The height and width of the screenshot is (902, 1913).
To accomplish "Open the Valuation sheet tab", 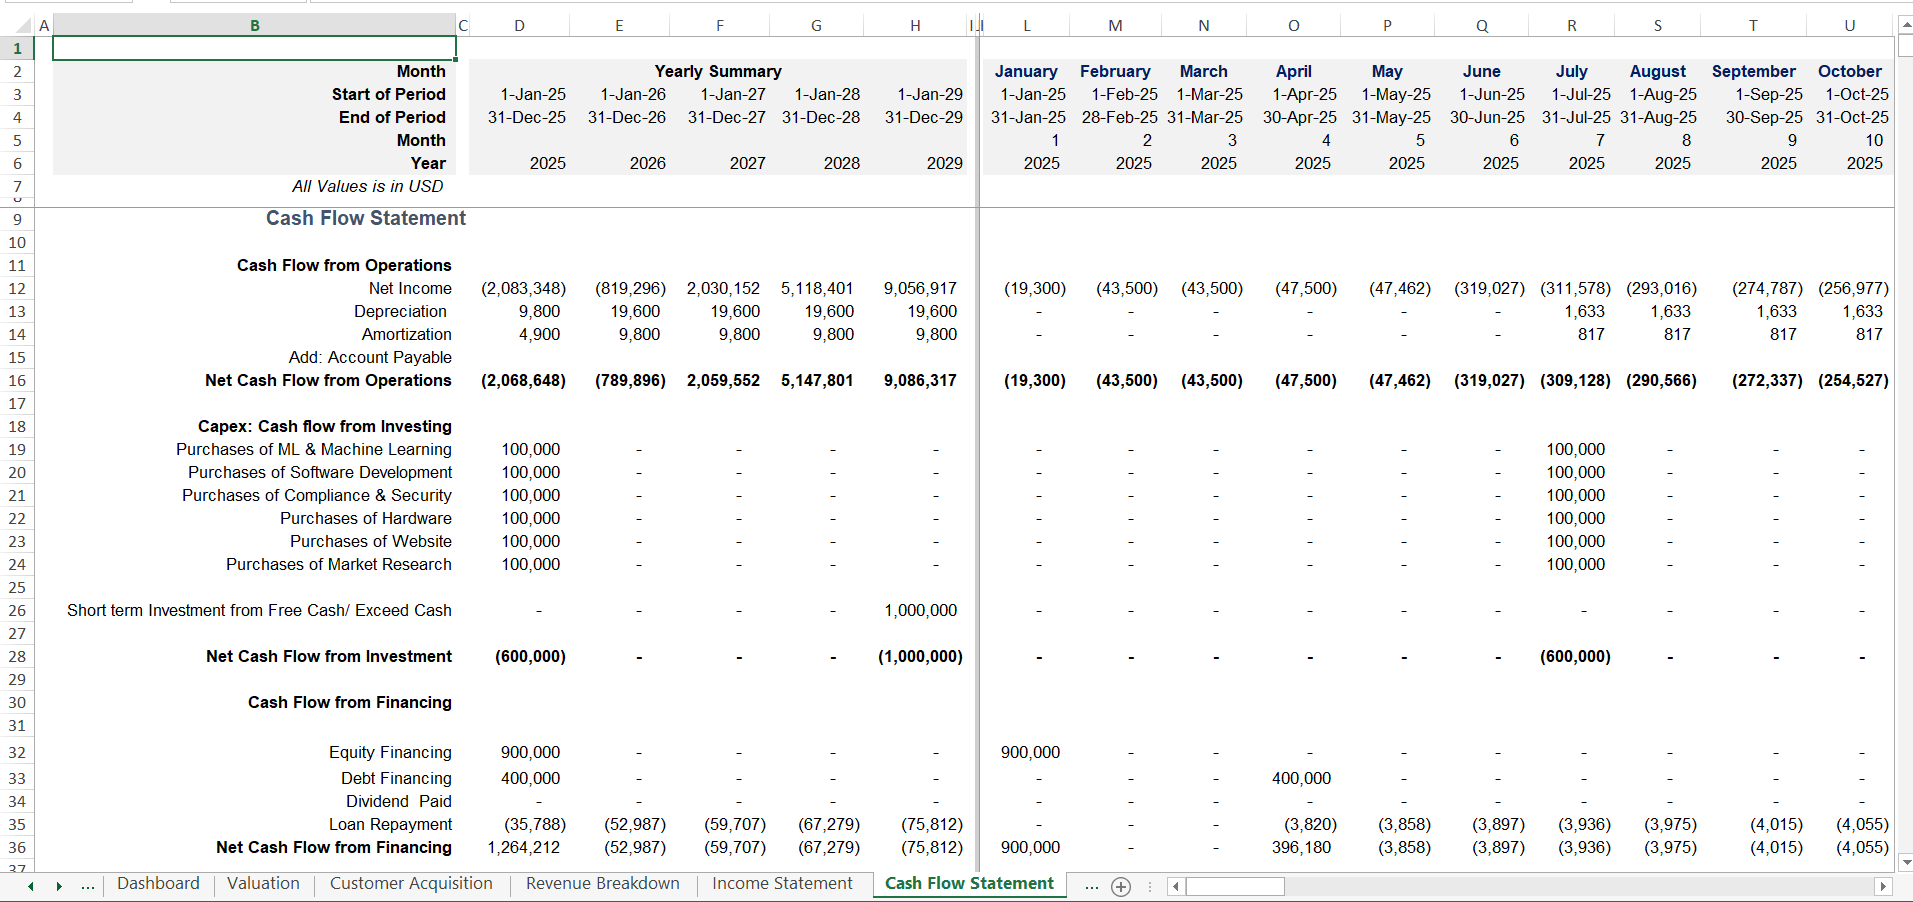I will [x=263, y=884].
